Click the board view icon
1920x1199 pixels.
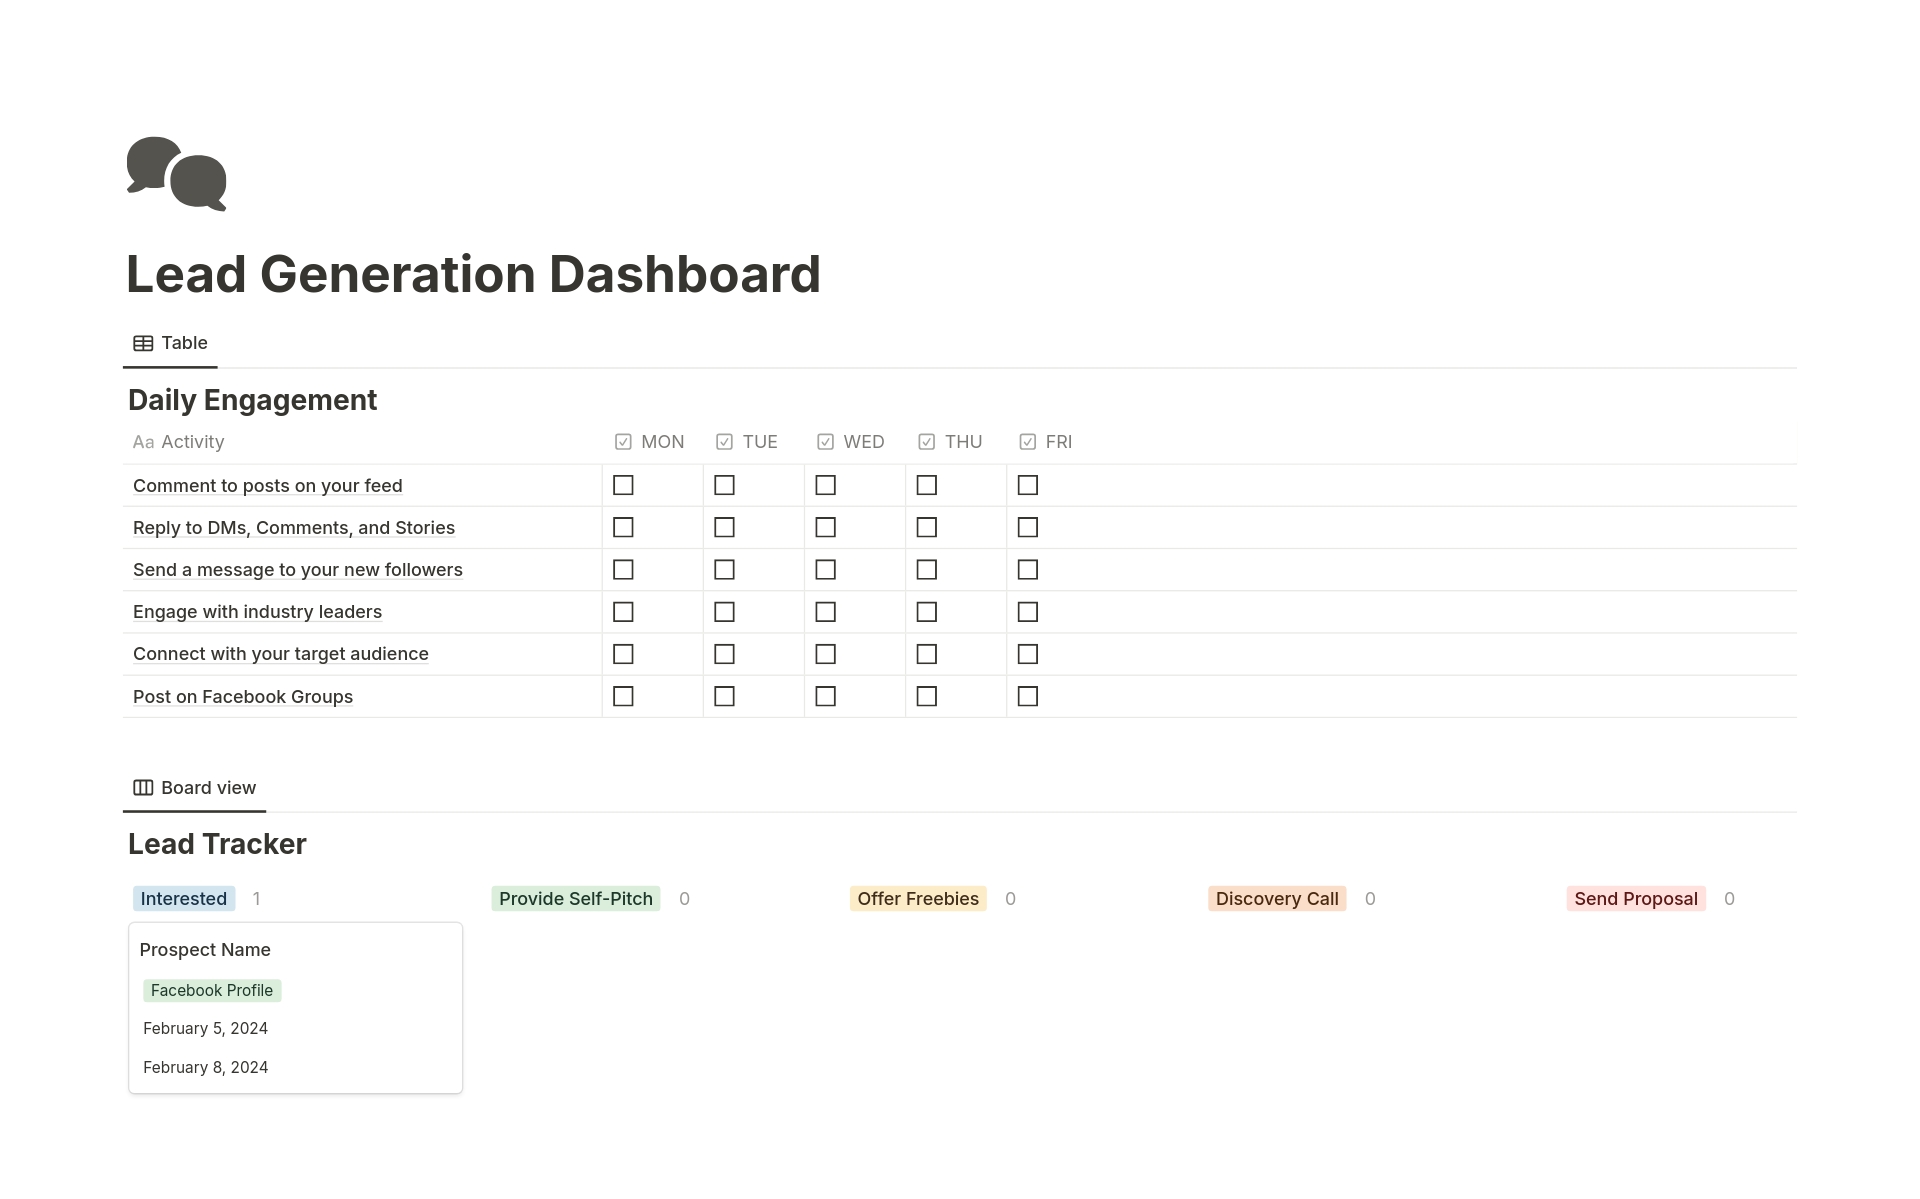pyautogui.click(x=143, y=788)
